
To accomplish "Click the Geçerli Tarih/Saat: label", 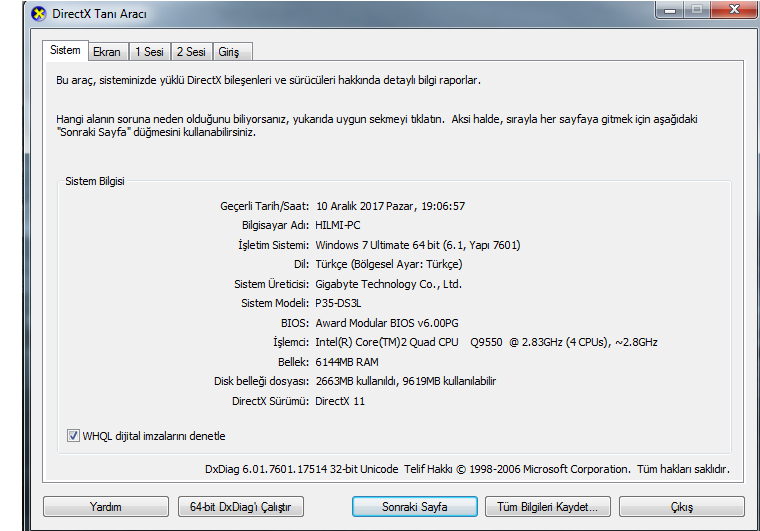I will coord(265,206).
